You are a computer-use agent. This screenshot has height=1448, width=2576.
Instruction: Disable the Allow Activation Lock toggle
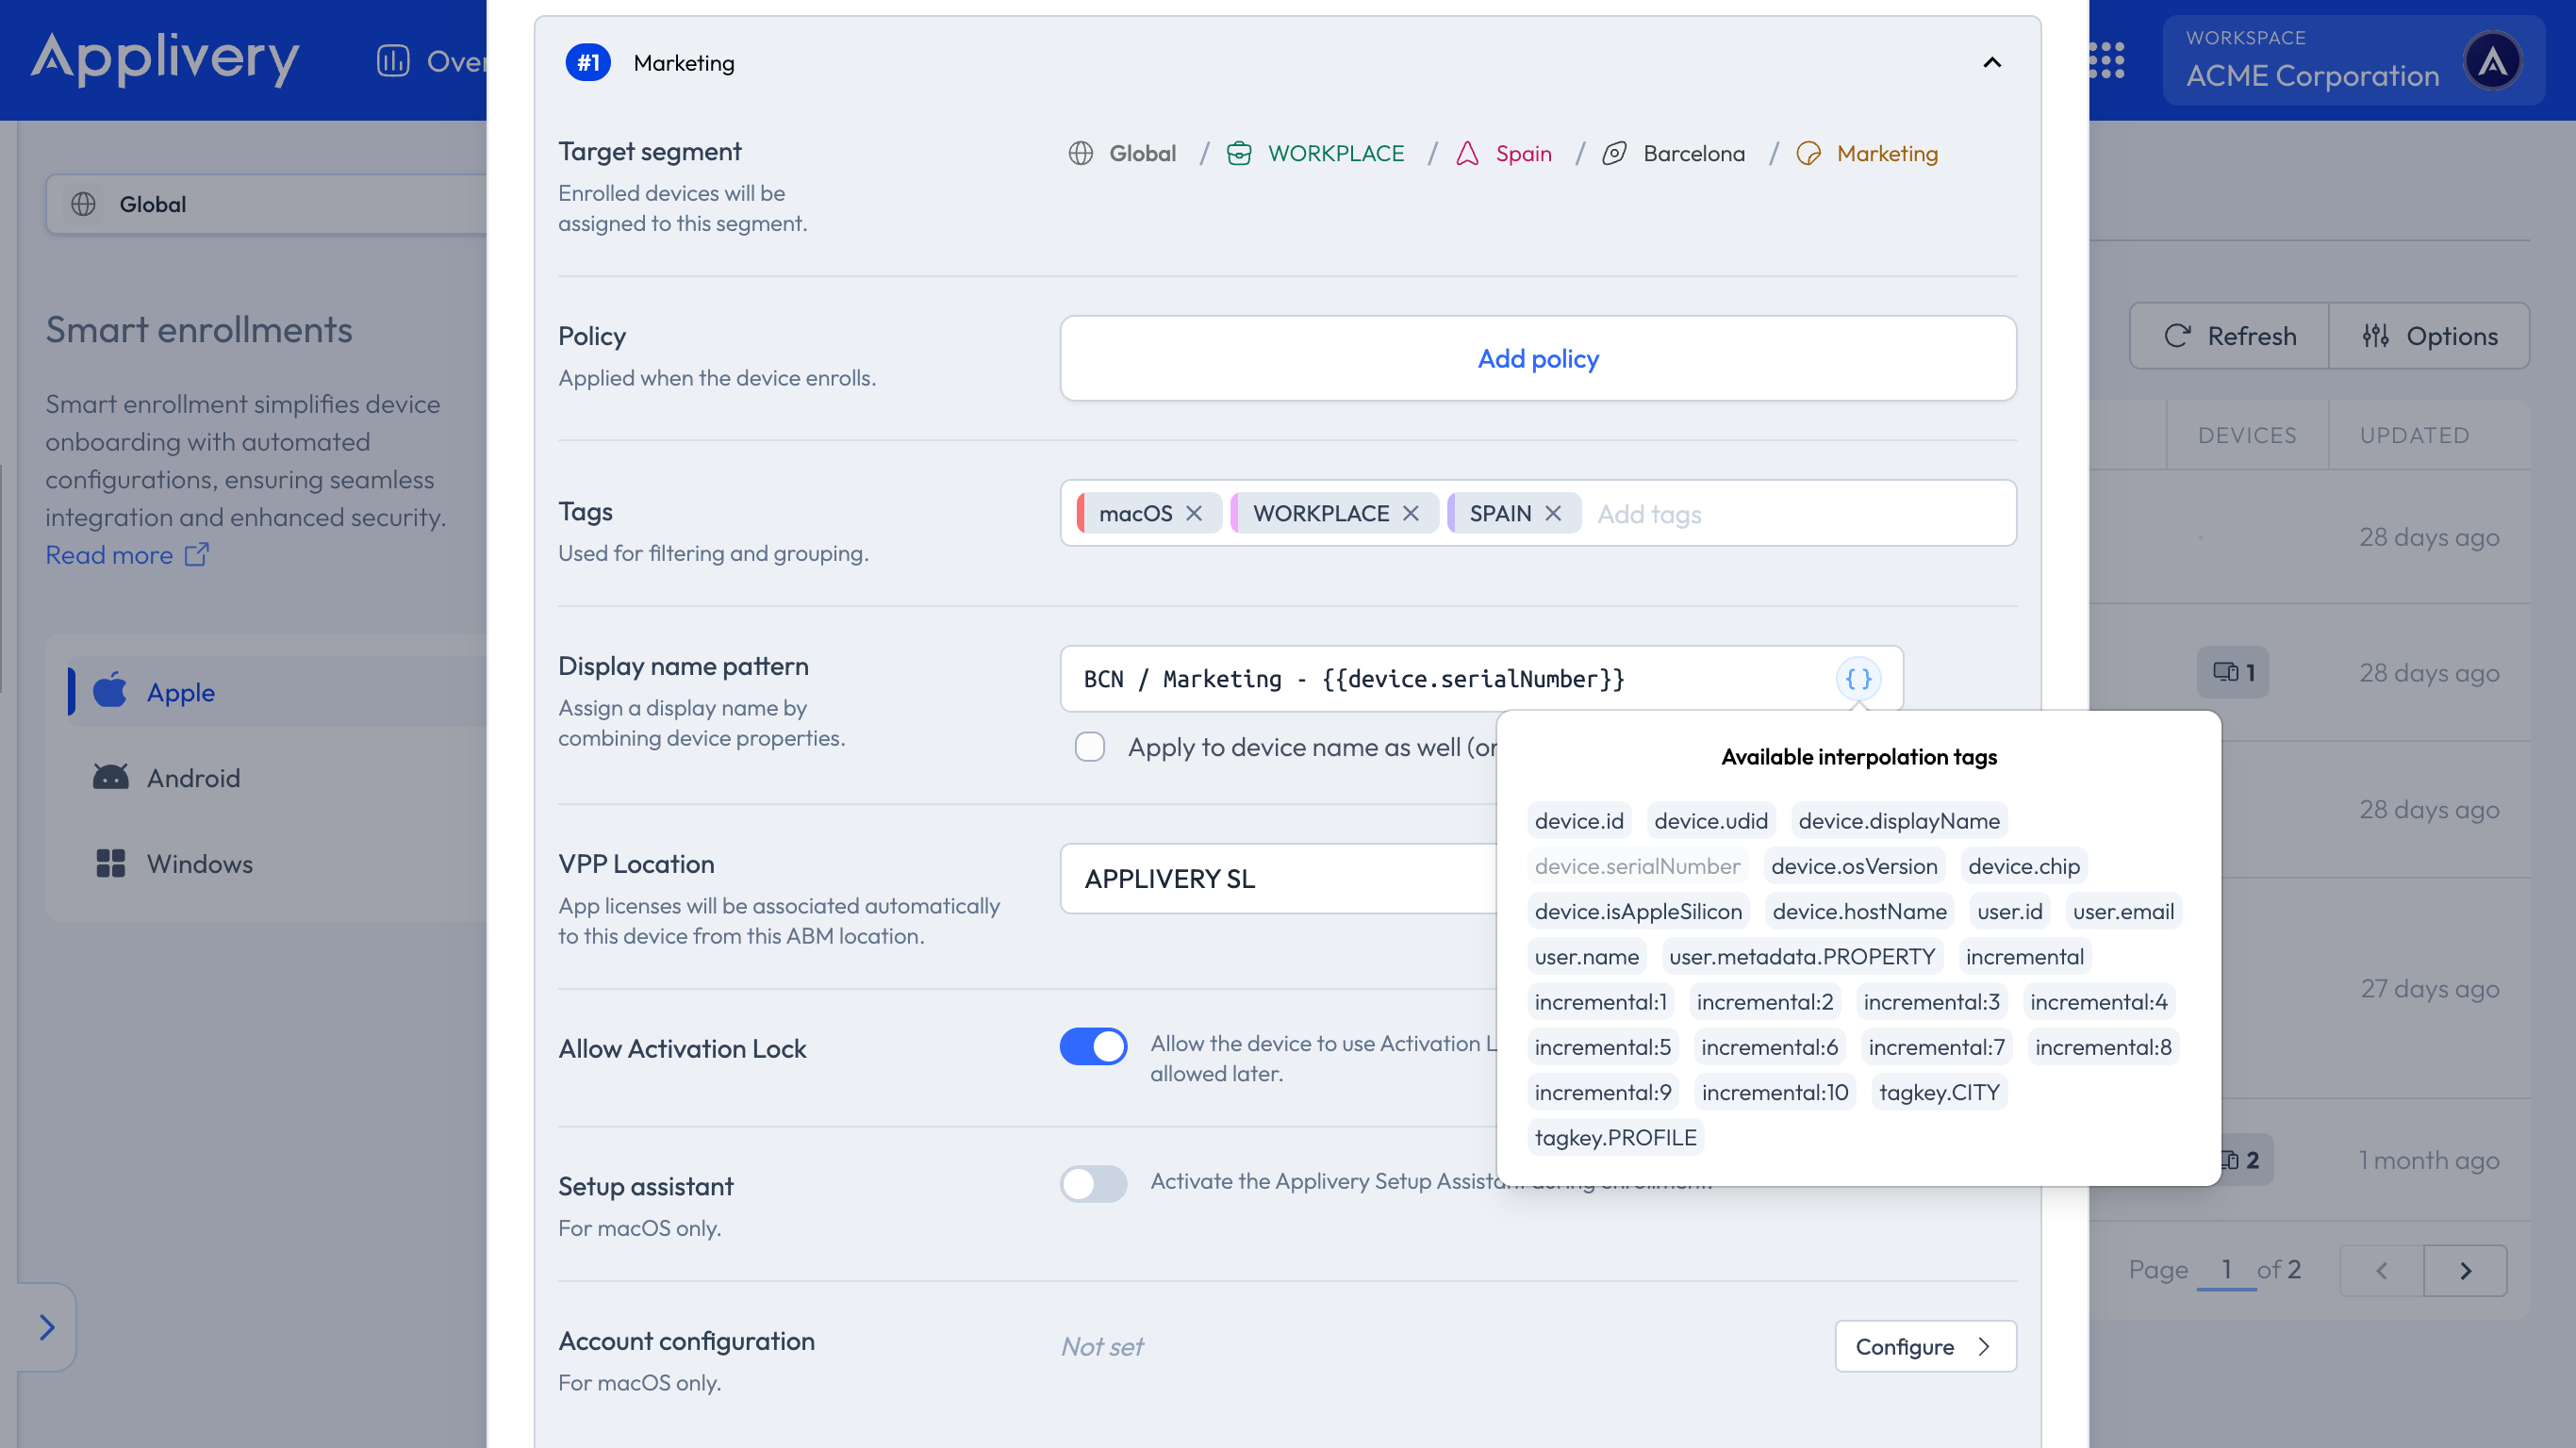[x=1093, y=1047]
